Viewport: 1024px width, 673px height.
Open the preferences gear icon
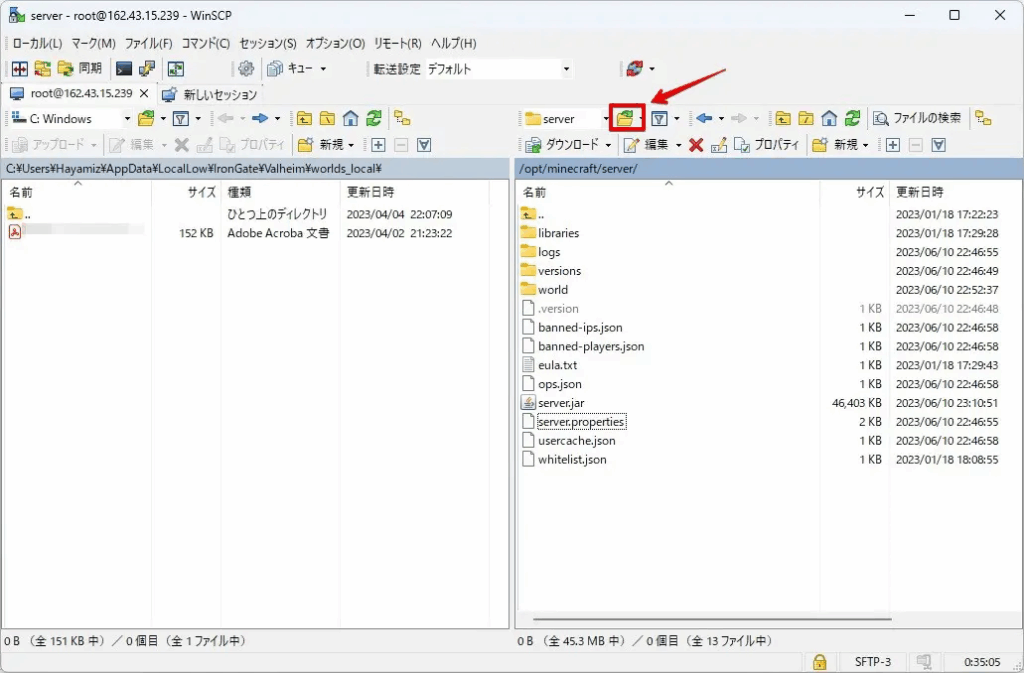point(245,69)
